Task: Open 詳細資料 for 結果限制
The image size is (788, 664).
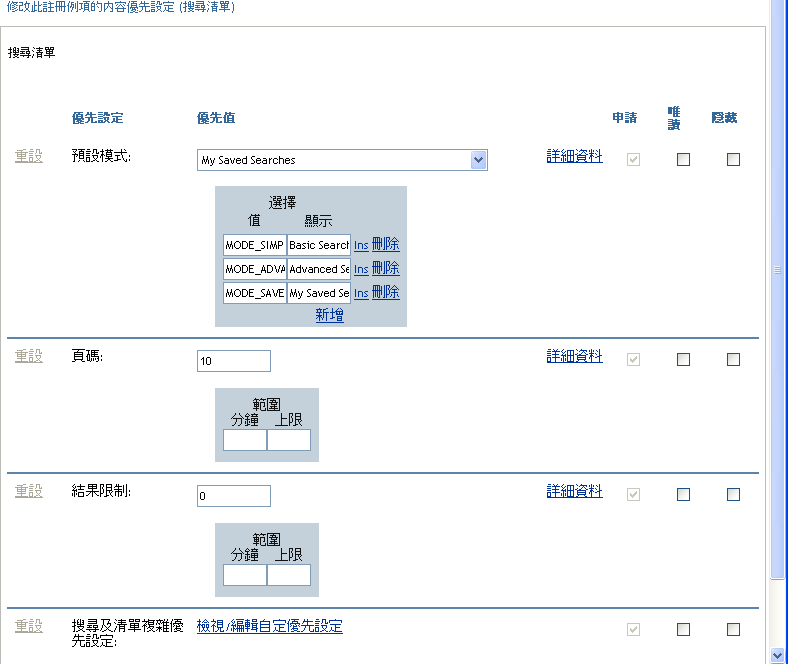Action: click(x=574, y=491)
